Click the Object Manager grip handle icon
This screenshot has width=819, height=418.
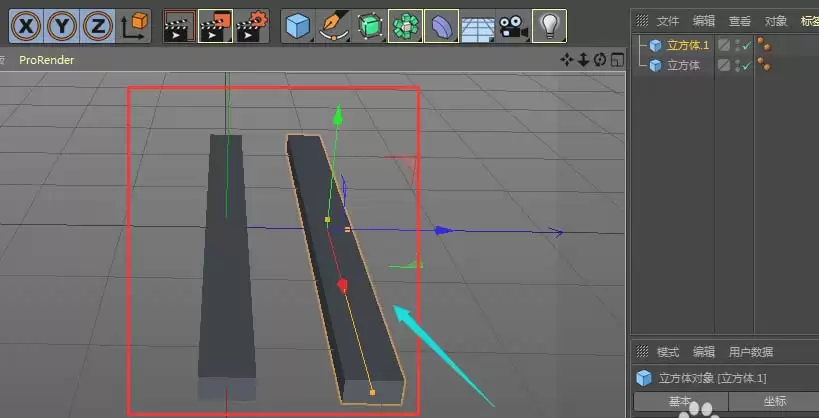pyautogui.click(x=642, y=20)
